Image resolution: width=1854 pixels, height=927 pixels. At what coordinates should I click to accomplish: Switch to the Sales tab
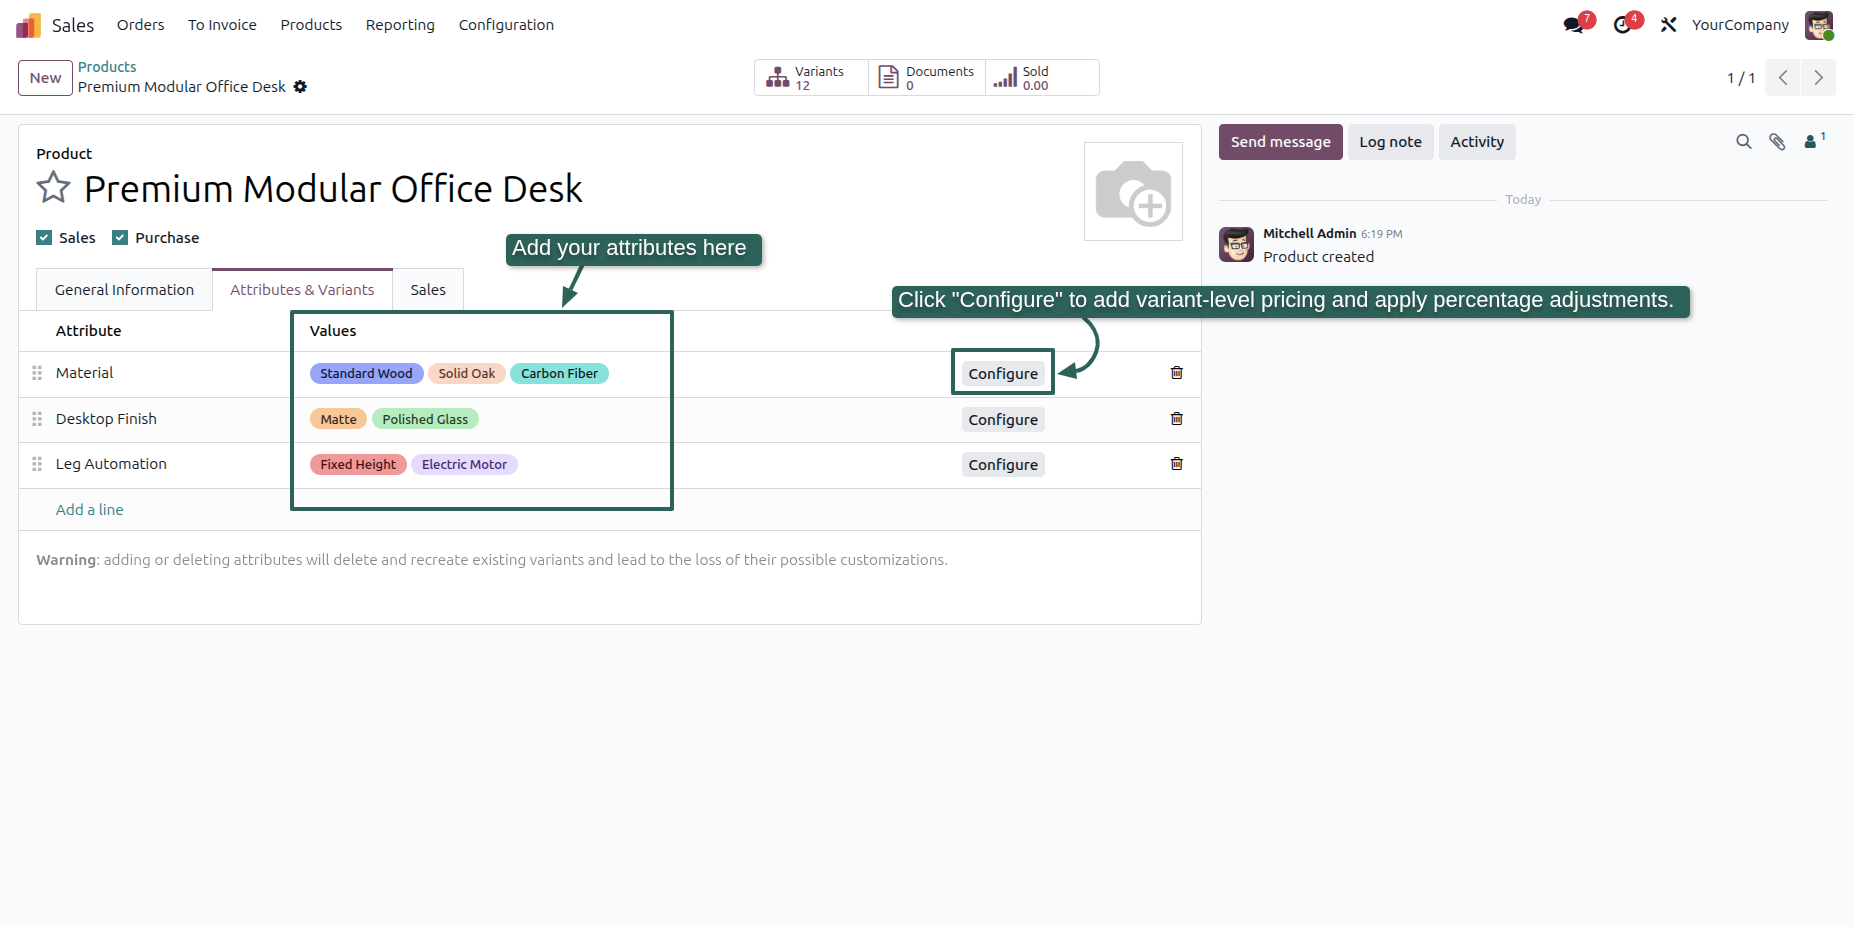click(x=428, y=290)
